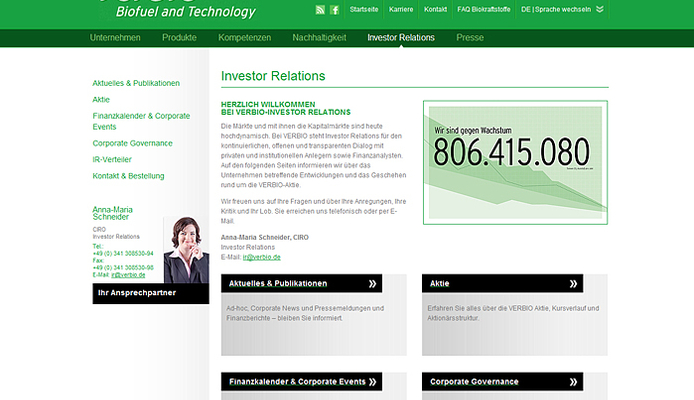The image size is (694, 400).
Task: Open FAQ Biokraftstoffe link
Action: (x=484, y=9)
